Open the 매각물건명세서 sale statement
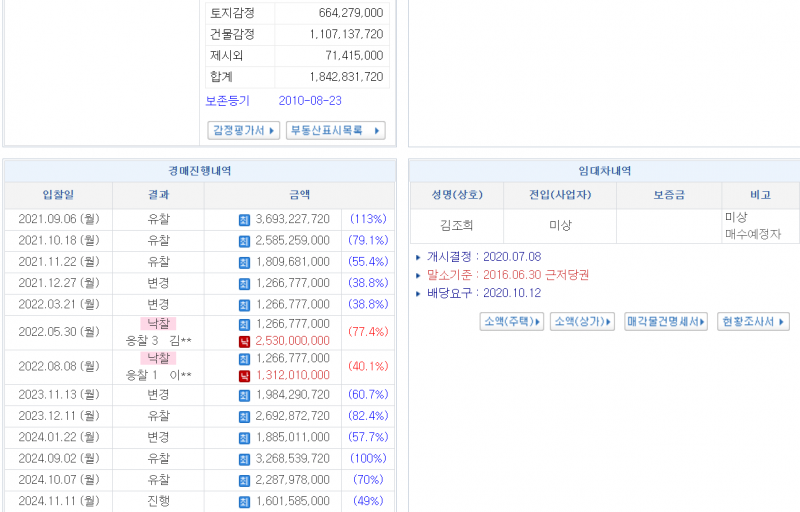The image size is (800, 512). (666, 322)
